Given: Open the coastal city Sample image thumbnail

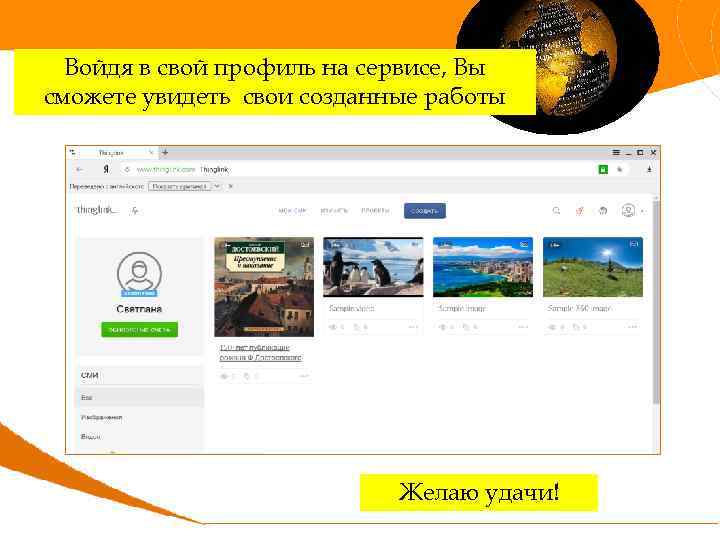Looking at the screenshot, I should 483,267.
